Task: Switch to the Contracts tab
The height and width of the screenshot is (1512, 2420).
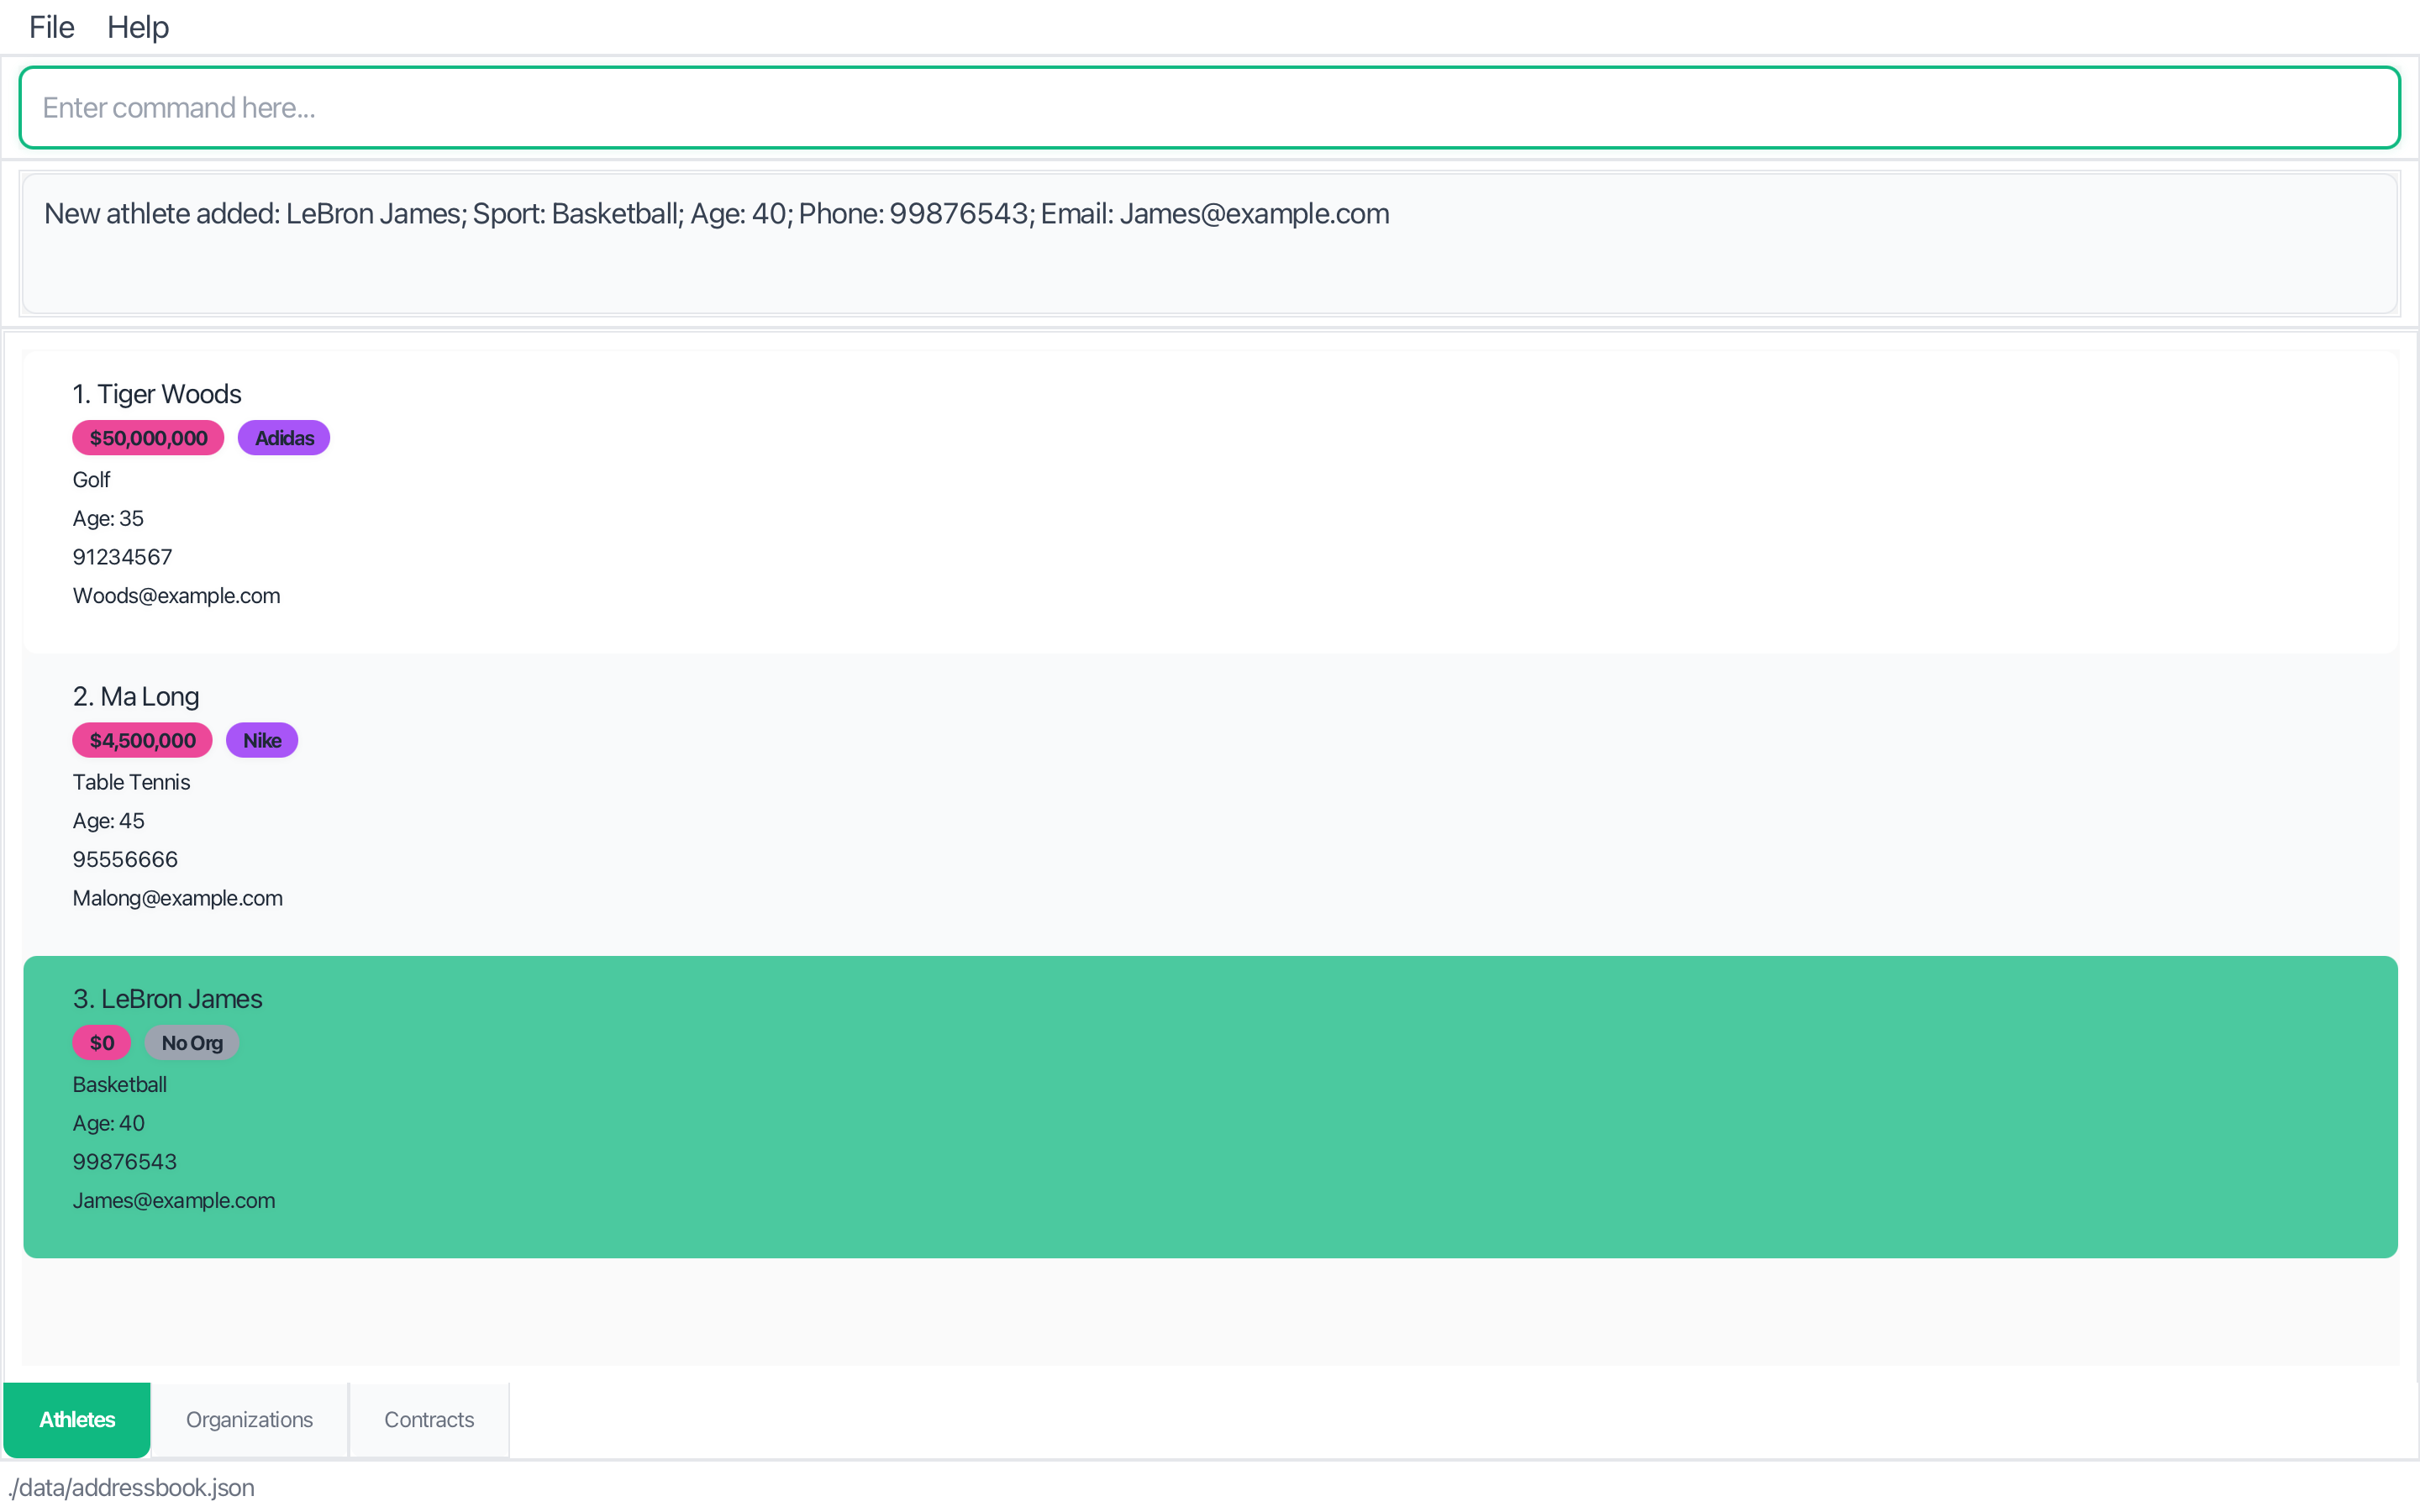Action: pyautogui.click(x=429, y=1419)
